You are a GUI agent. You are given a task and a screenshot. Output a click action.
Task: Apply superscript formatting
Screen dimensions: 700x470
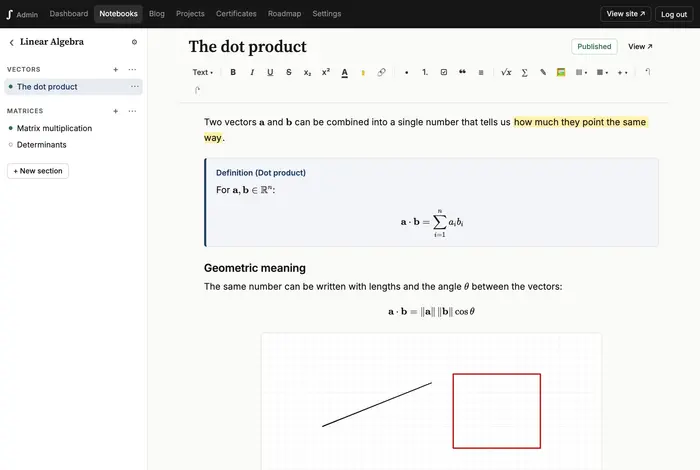click(326, 72)
